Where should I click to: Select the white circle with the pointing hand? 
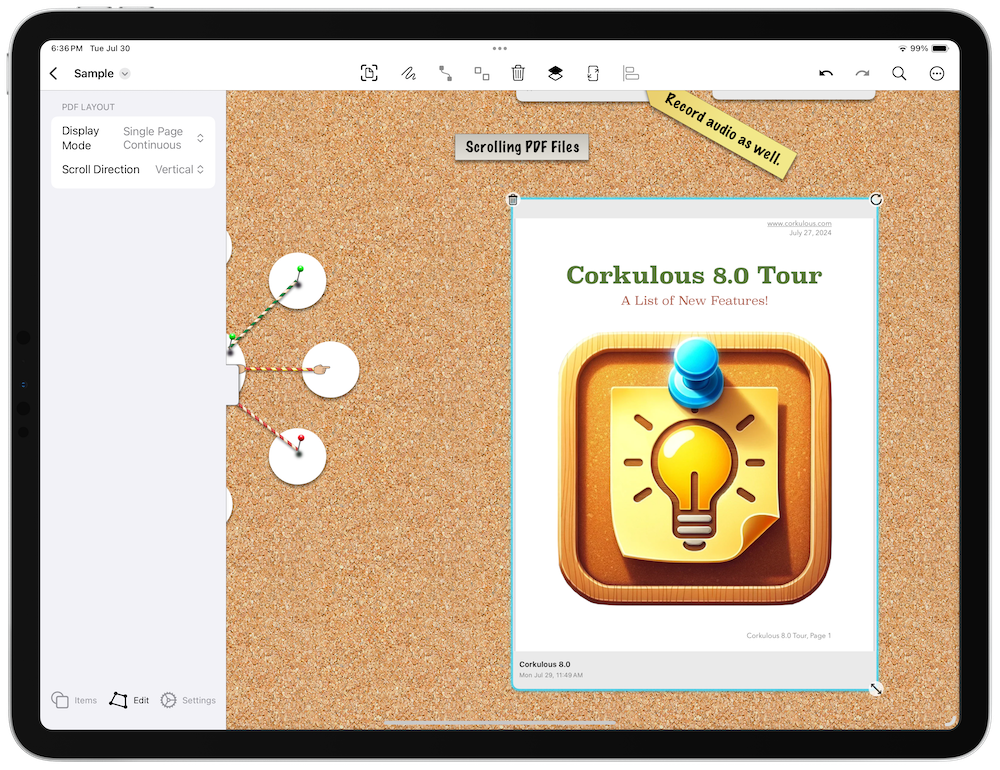point(330,369)
